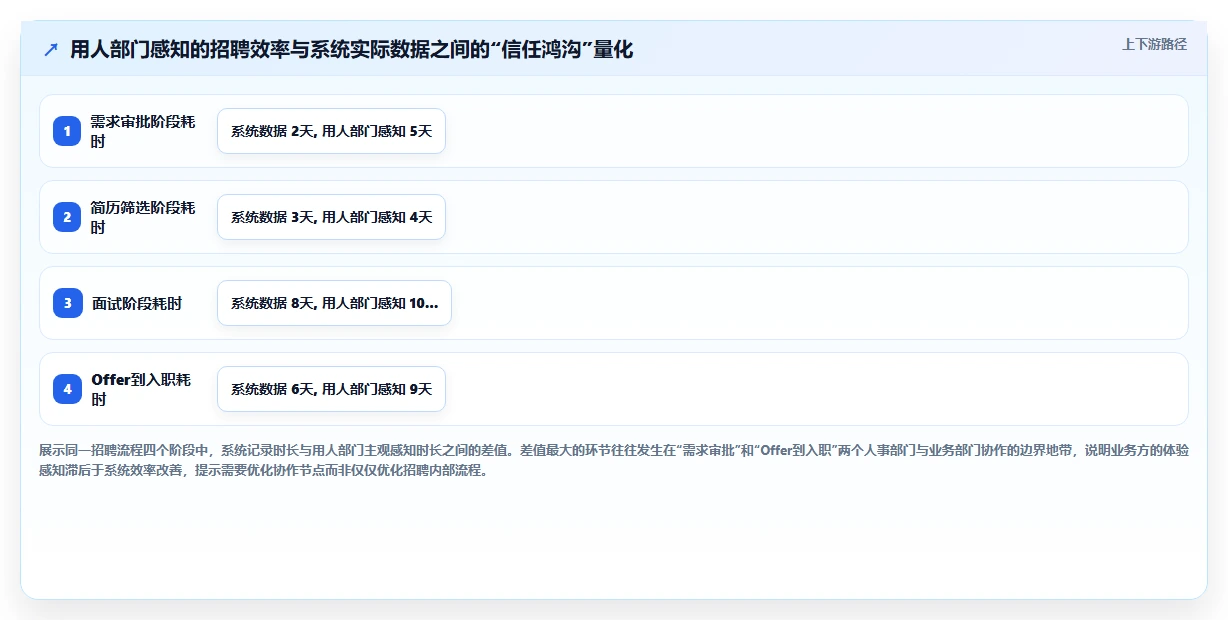Click the 面试阶段耗时 label
Image resolution: width=1228 pixels, height=620 pixels.
tap(137, 303)
